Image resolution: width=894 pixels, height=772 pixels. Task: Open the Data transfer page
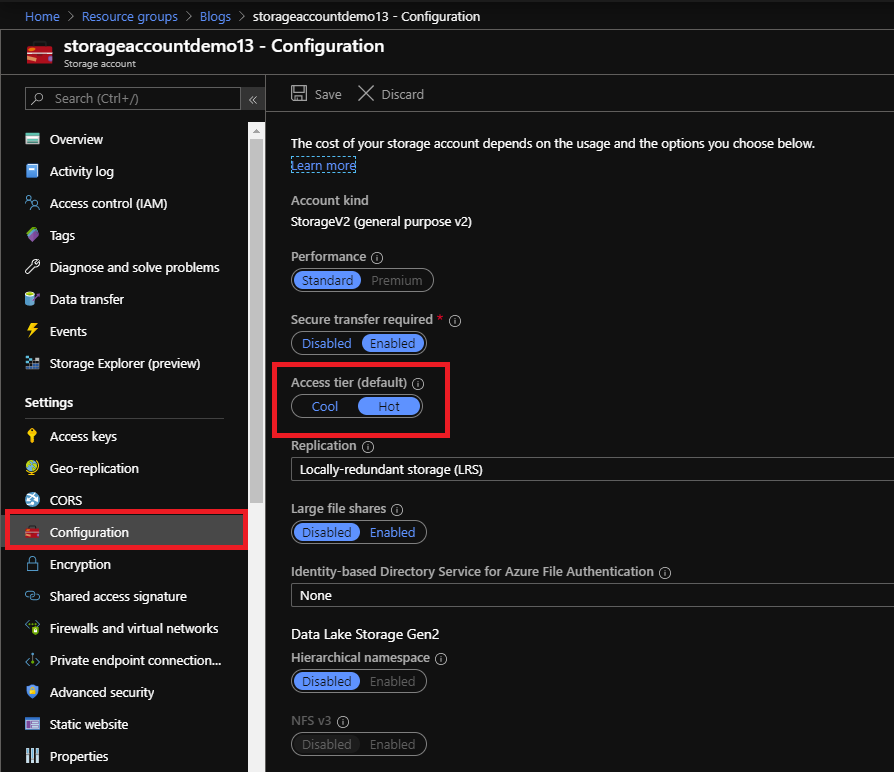click(87, 299)
